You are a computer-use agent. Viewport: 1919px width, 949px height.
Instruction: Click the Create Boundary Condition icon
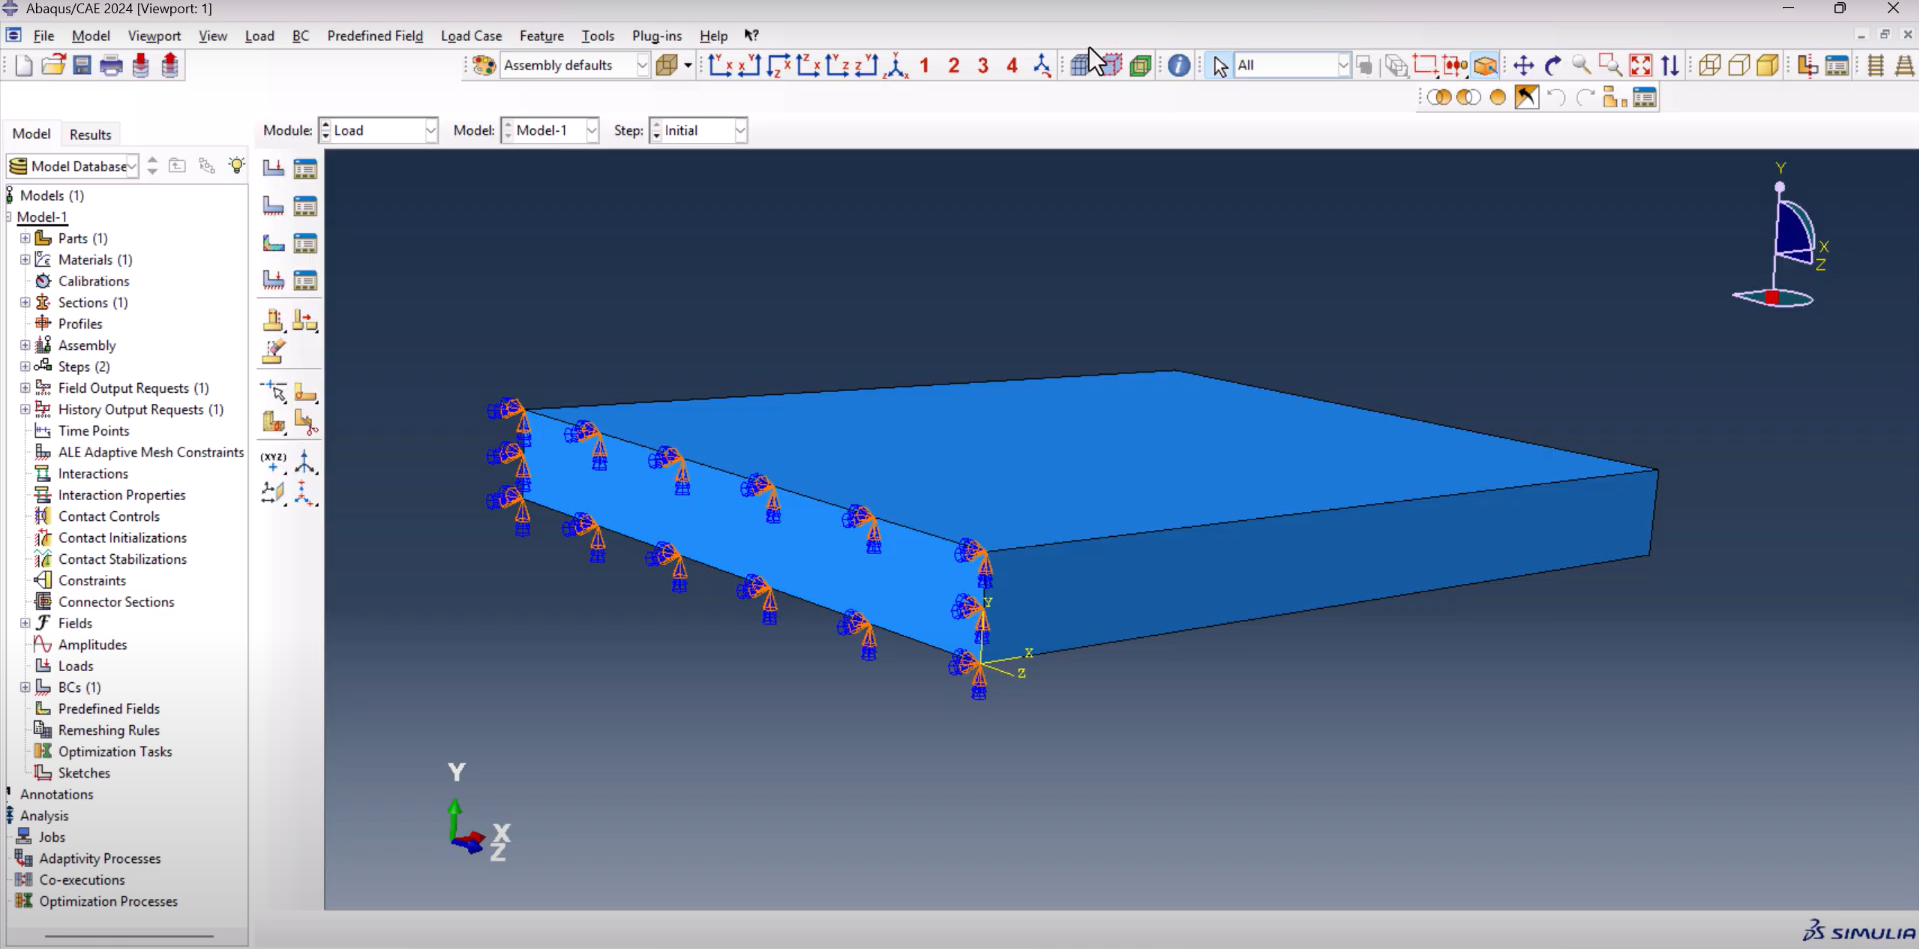(273, 206)
